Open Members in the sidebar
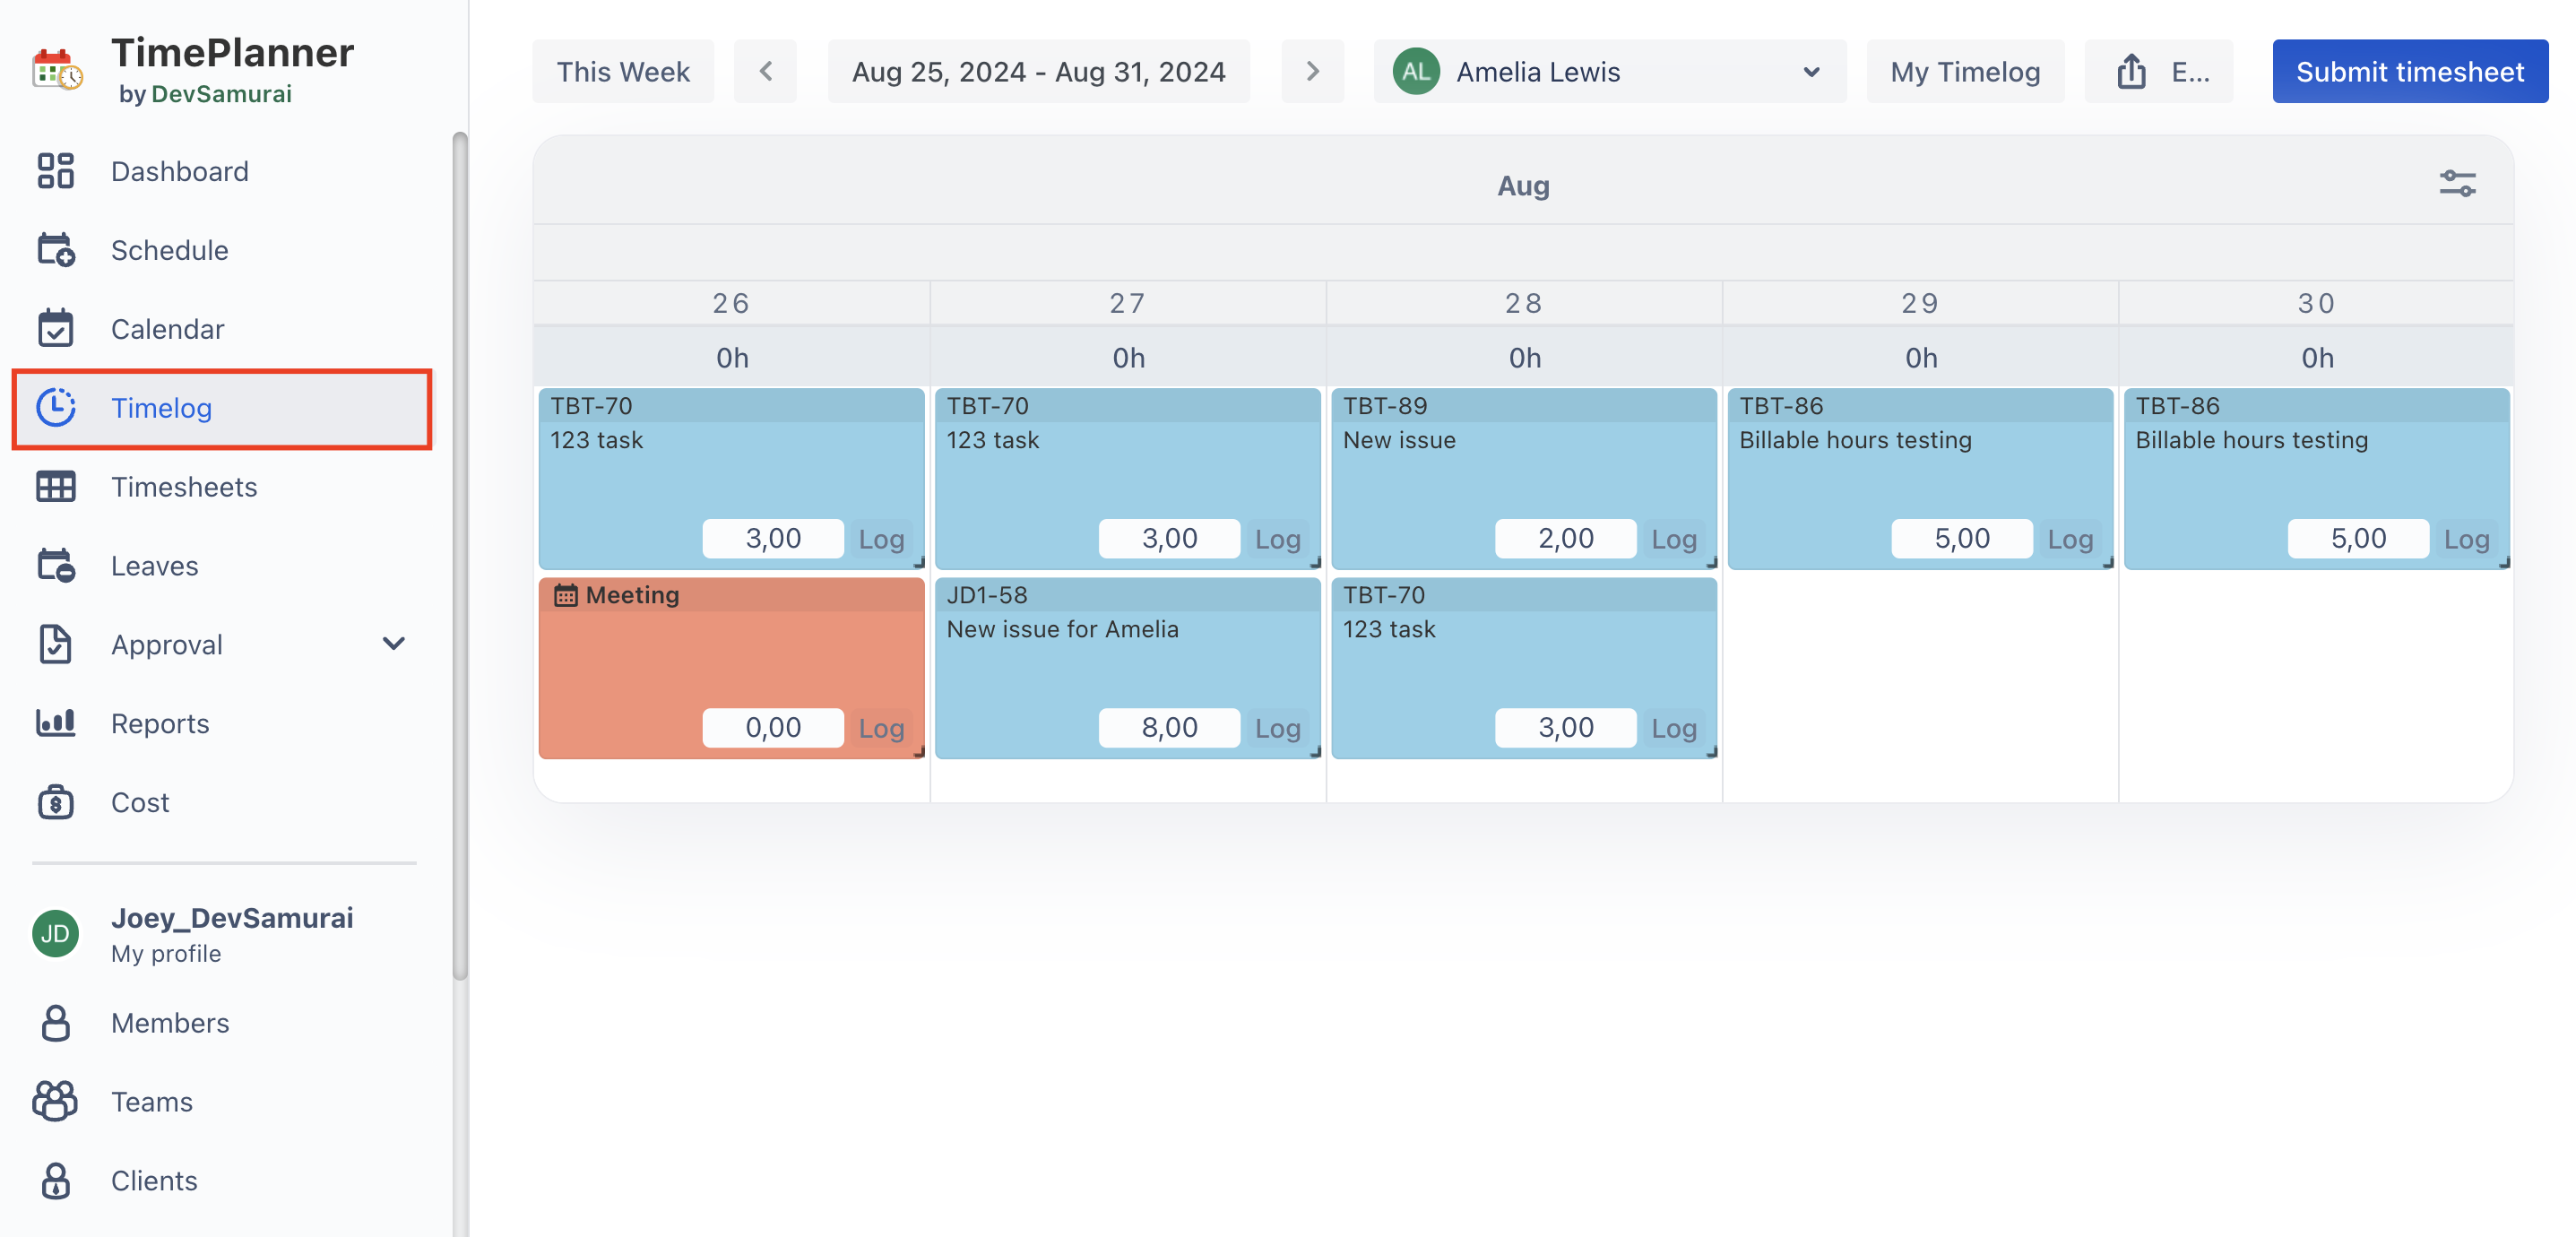This screenshot has height=1237, width=2576. [170, 1022]
